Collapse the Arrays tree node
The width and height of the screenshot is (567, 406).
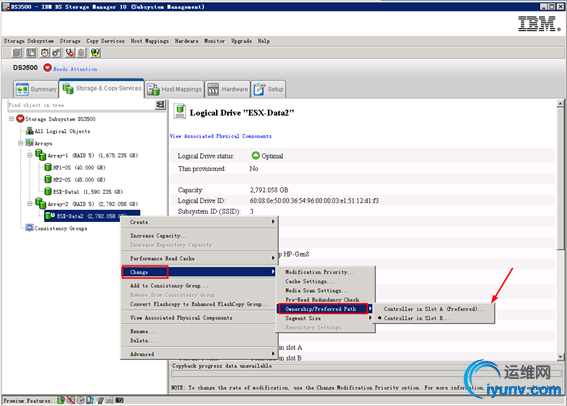(21, 143)
